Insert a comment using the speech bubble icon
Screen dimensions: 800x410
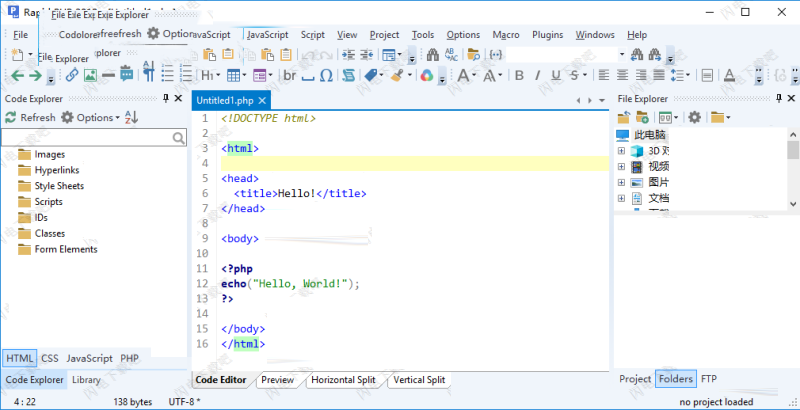127,75
